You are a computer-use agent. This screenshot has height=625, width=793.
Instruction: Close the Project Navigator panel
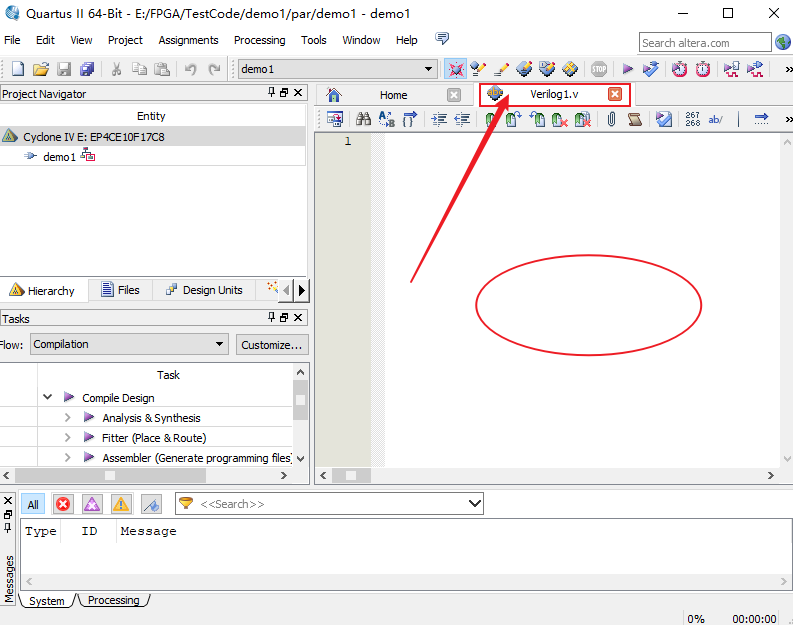298,93
